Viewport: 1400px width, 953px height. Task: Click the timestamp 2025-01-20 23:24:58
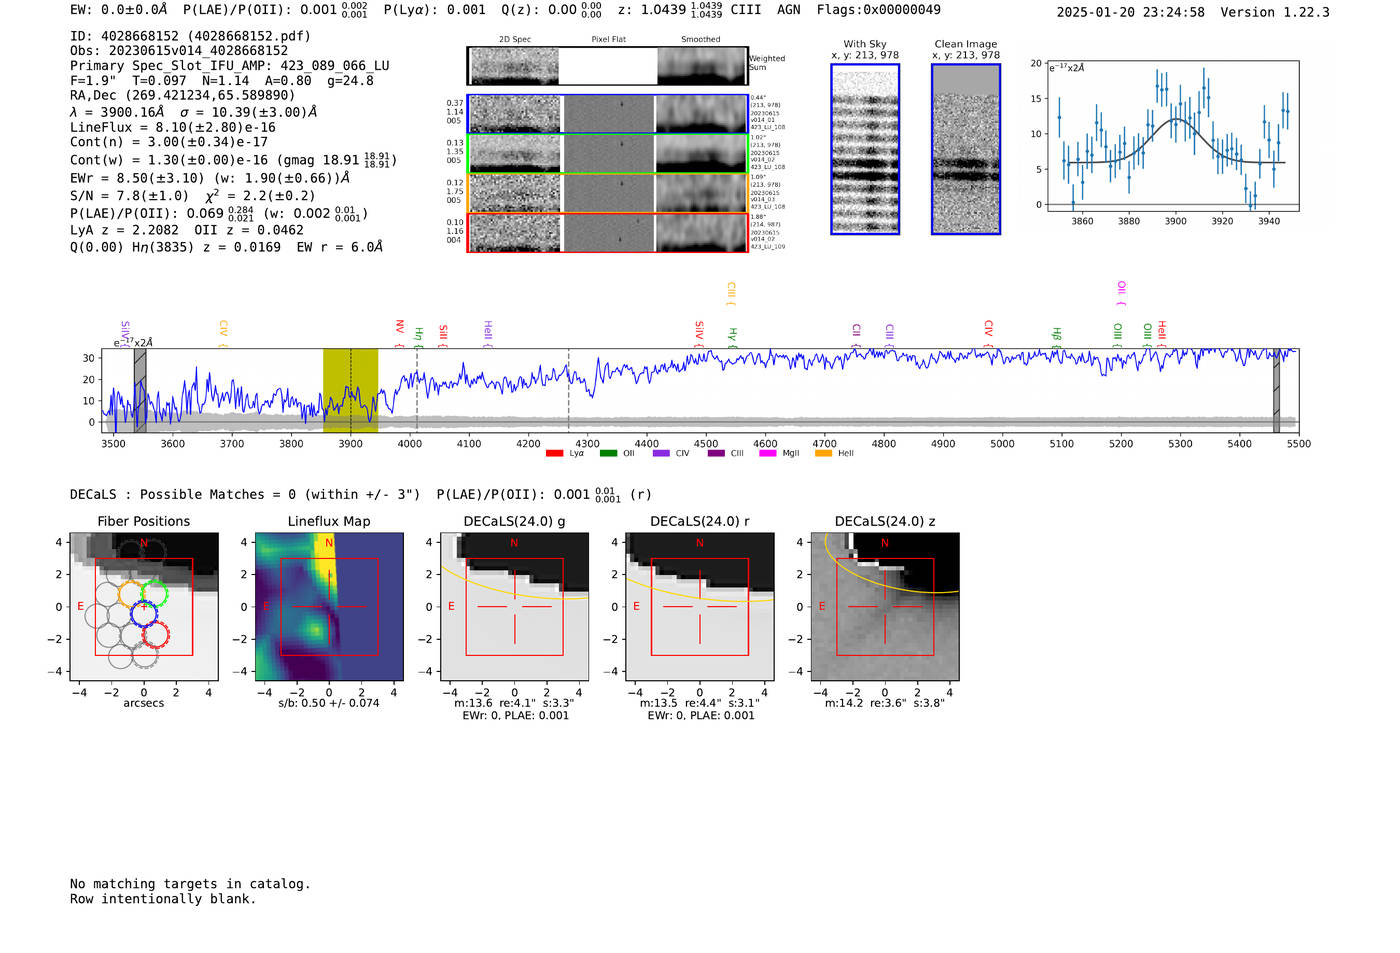1131,13
